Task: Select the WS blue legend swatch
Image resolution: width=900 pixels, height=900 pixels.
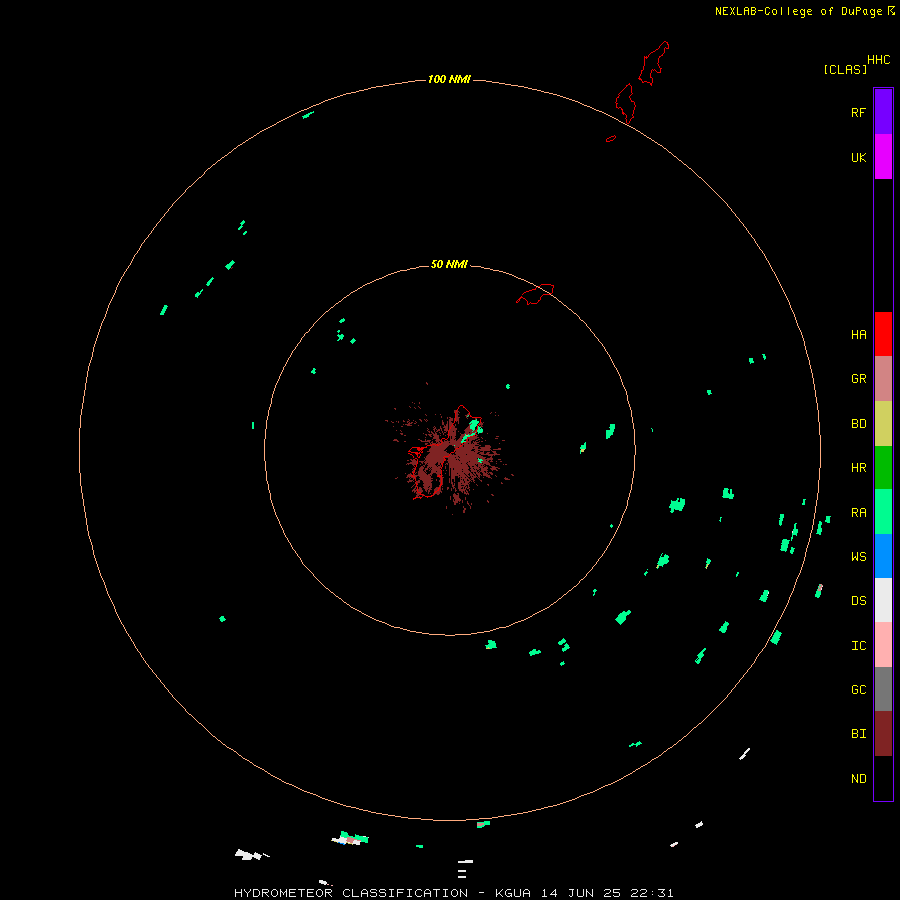Action: pyautogui.click(x=883, y=556)
